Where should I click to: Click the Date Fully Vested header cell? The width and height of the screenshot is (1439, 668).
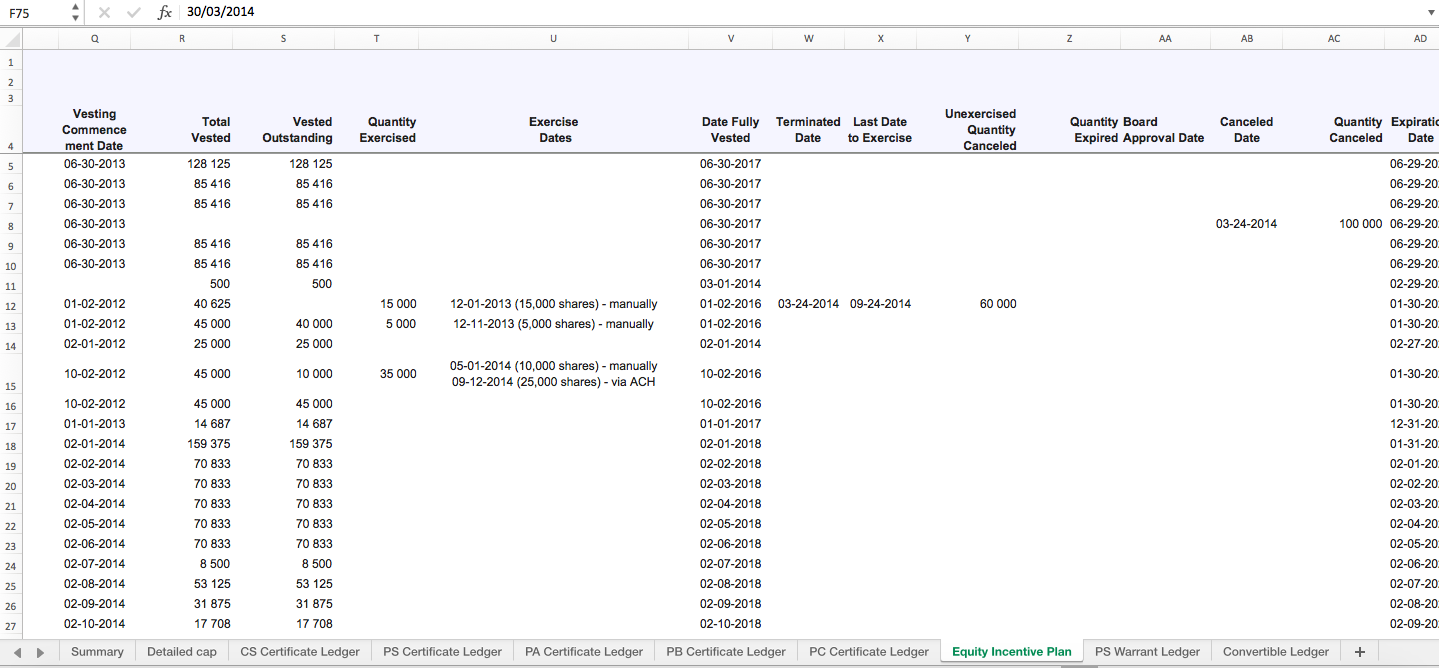[730, 130]
